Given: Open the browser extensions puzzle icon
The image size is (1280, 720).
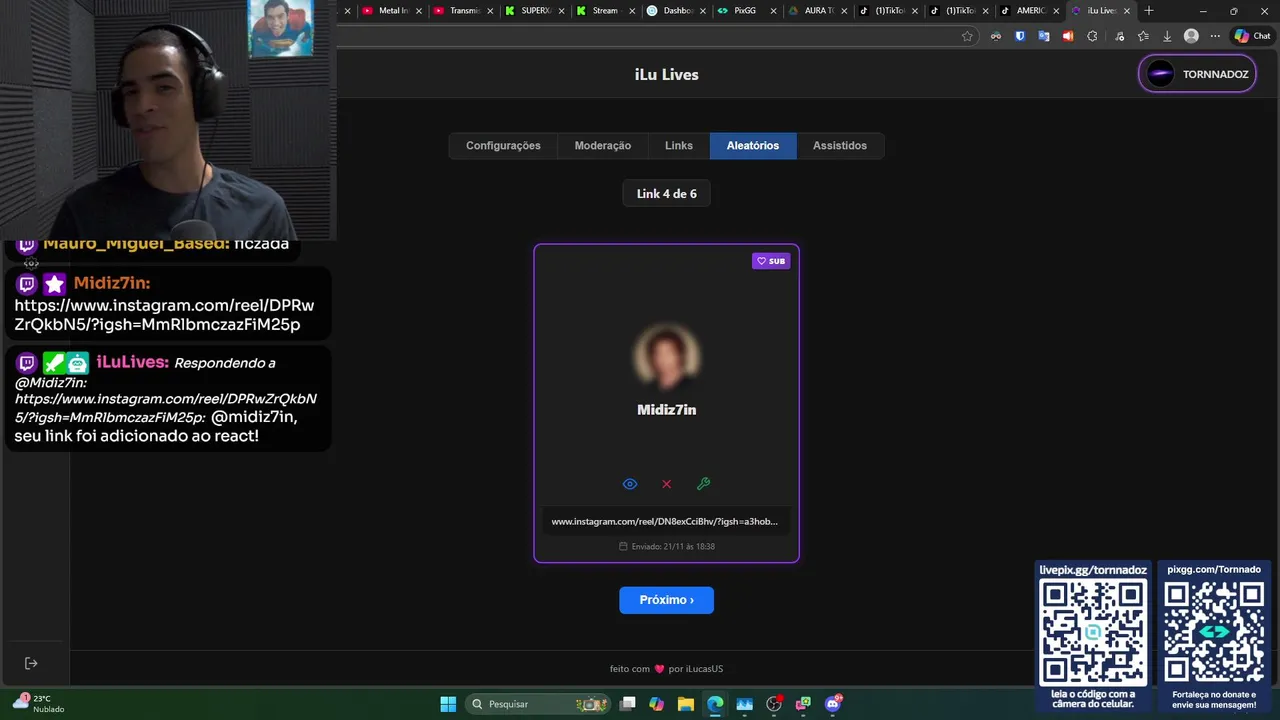Looking at the screenshot, I should coord(1092,36).
